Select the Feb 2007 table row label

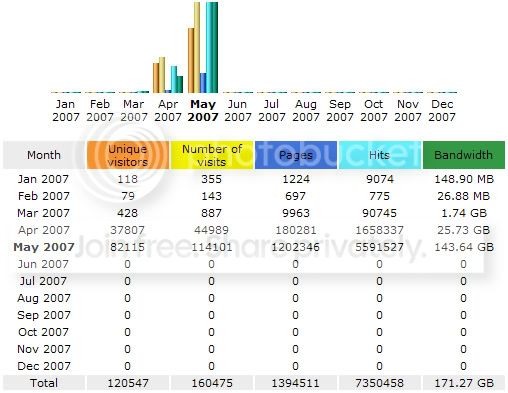click(44, 196)
